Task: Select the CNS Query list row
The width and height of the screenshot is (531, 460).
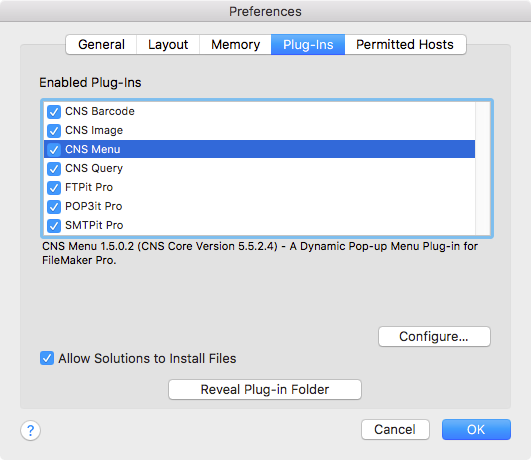Action: 259,168
